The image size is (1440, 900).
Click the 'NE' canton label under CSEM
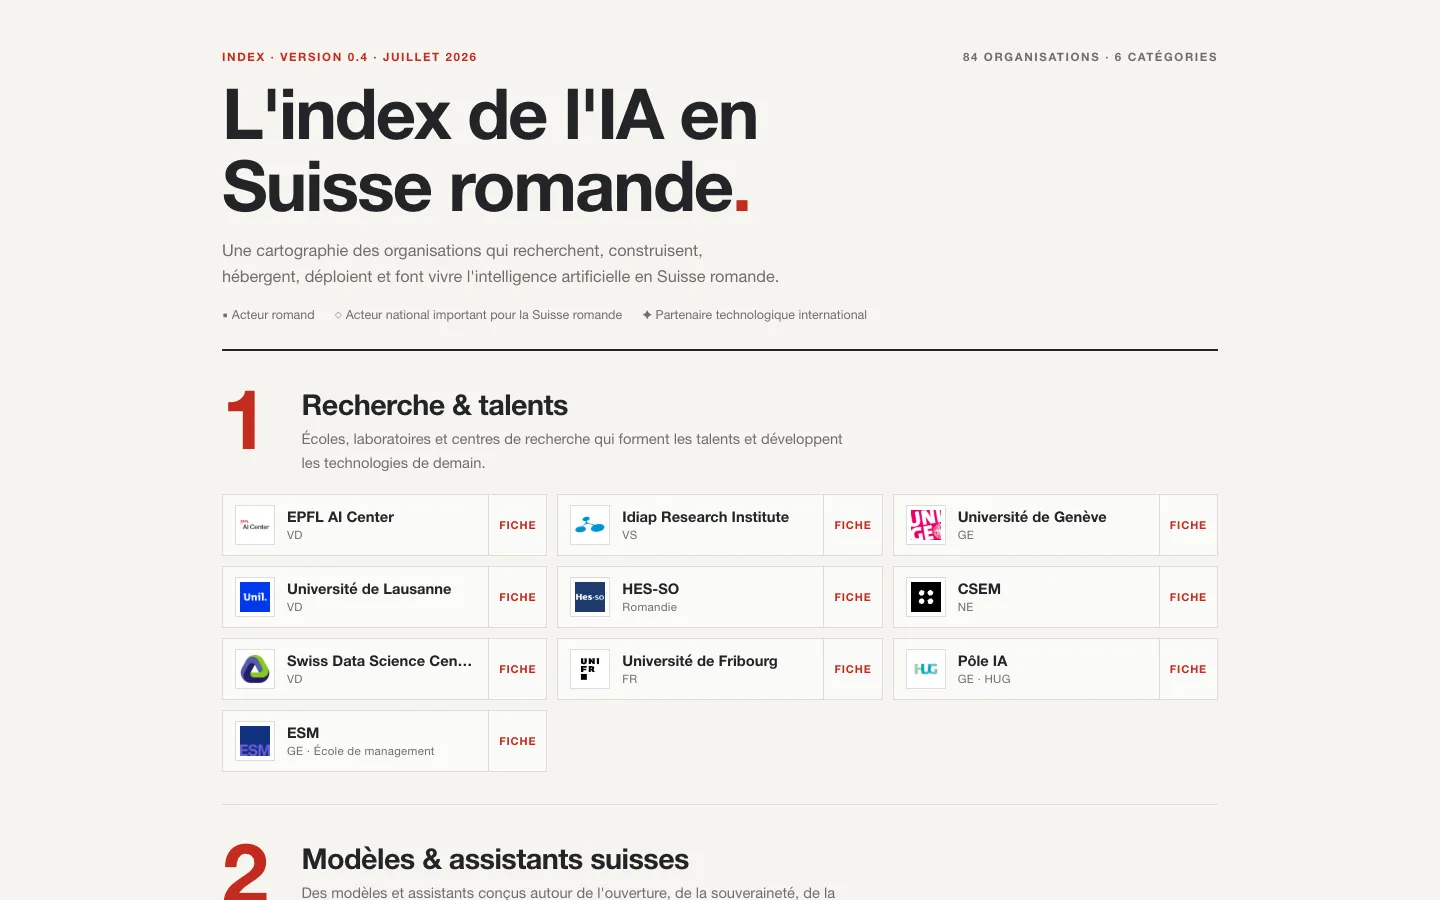(965, 607)
